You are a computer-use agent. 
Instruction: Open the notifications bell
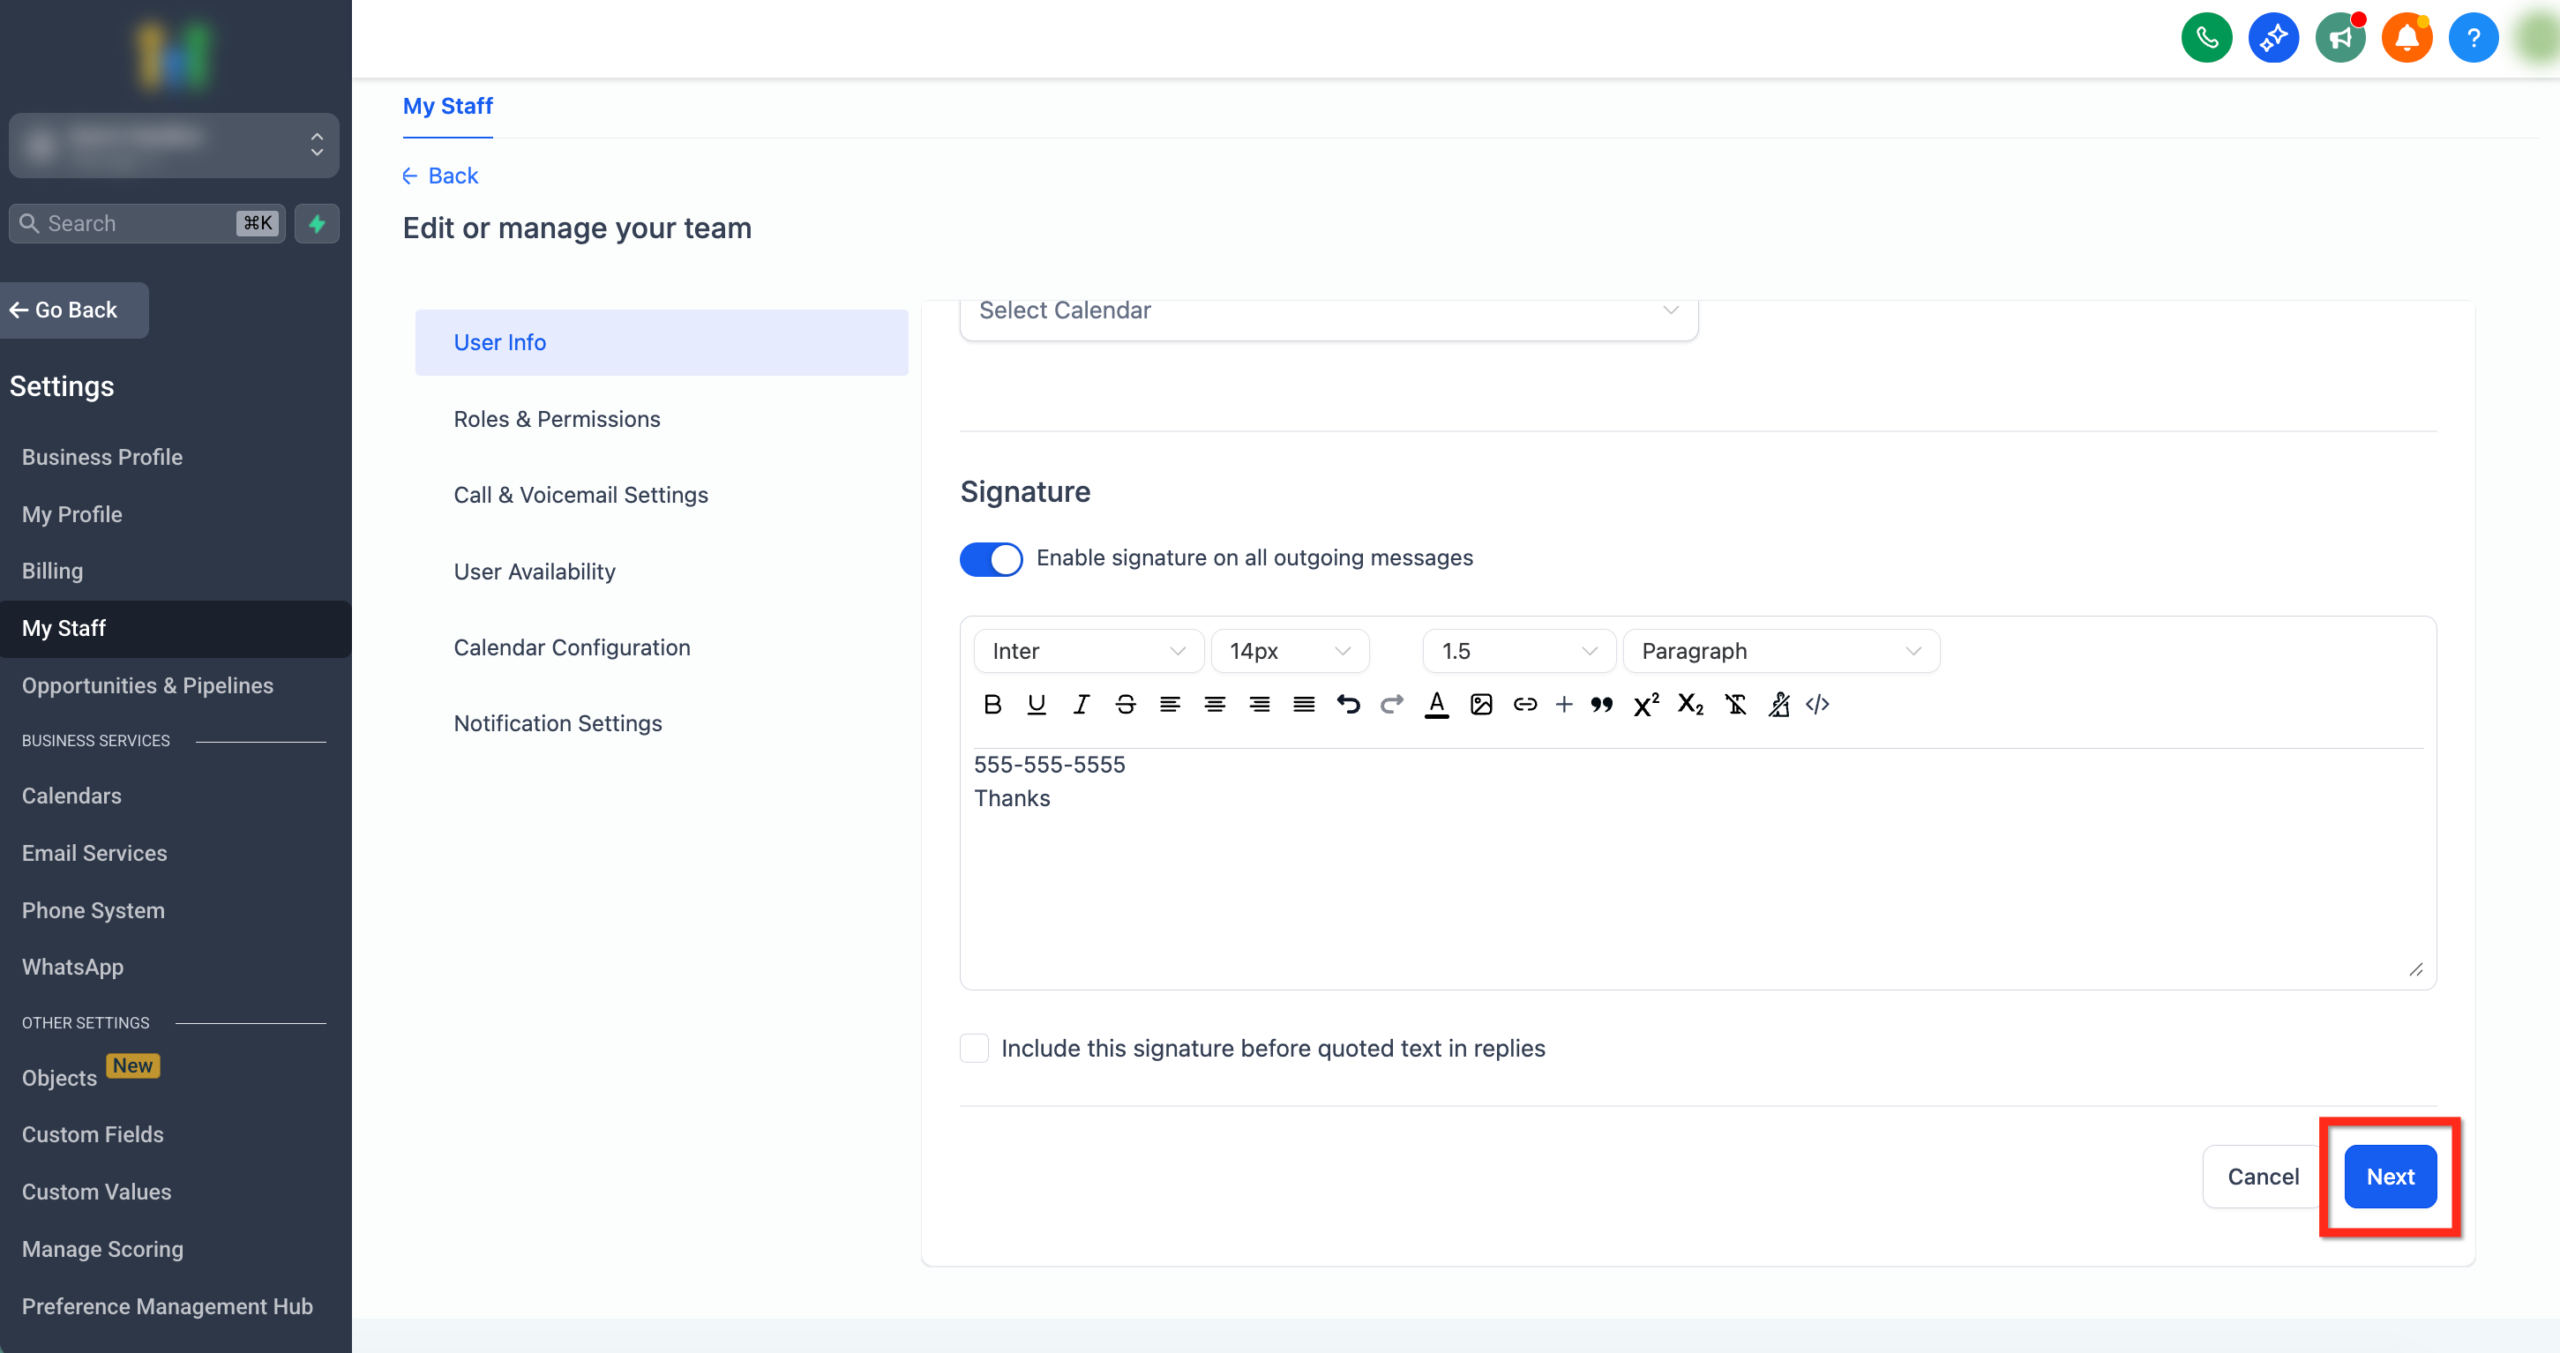point(2407,37)
